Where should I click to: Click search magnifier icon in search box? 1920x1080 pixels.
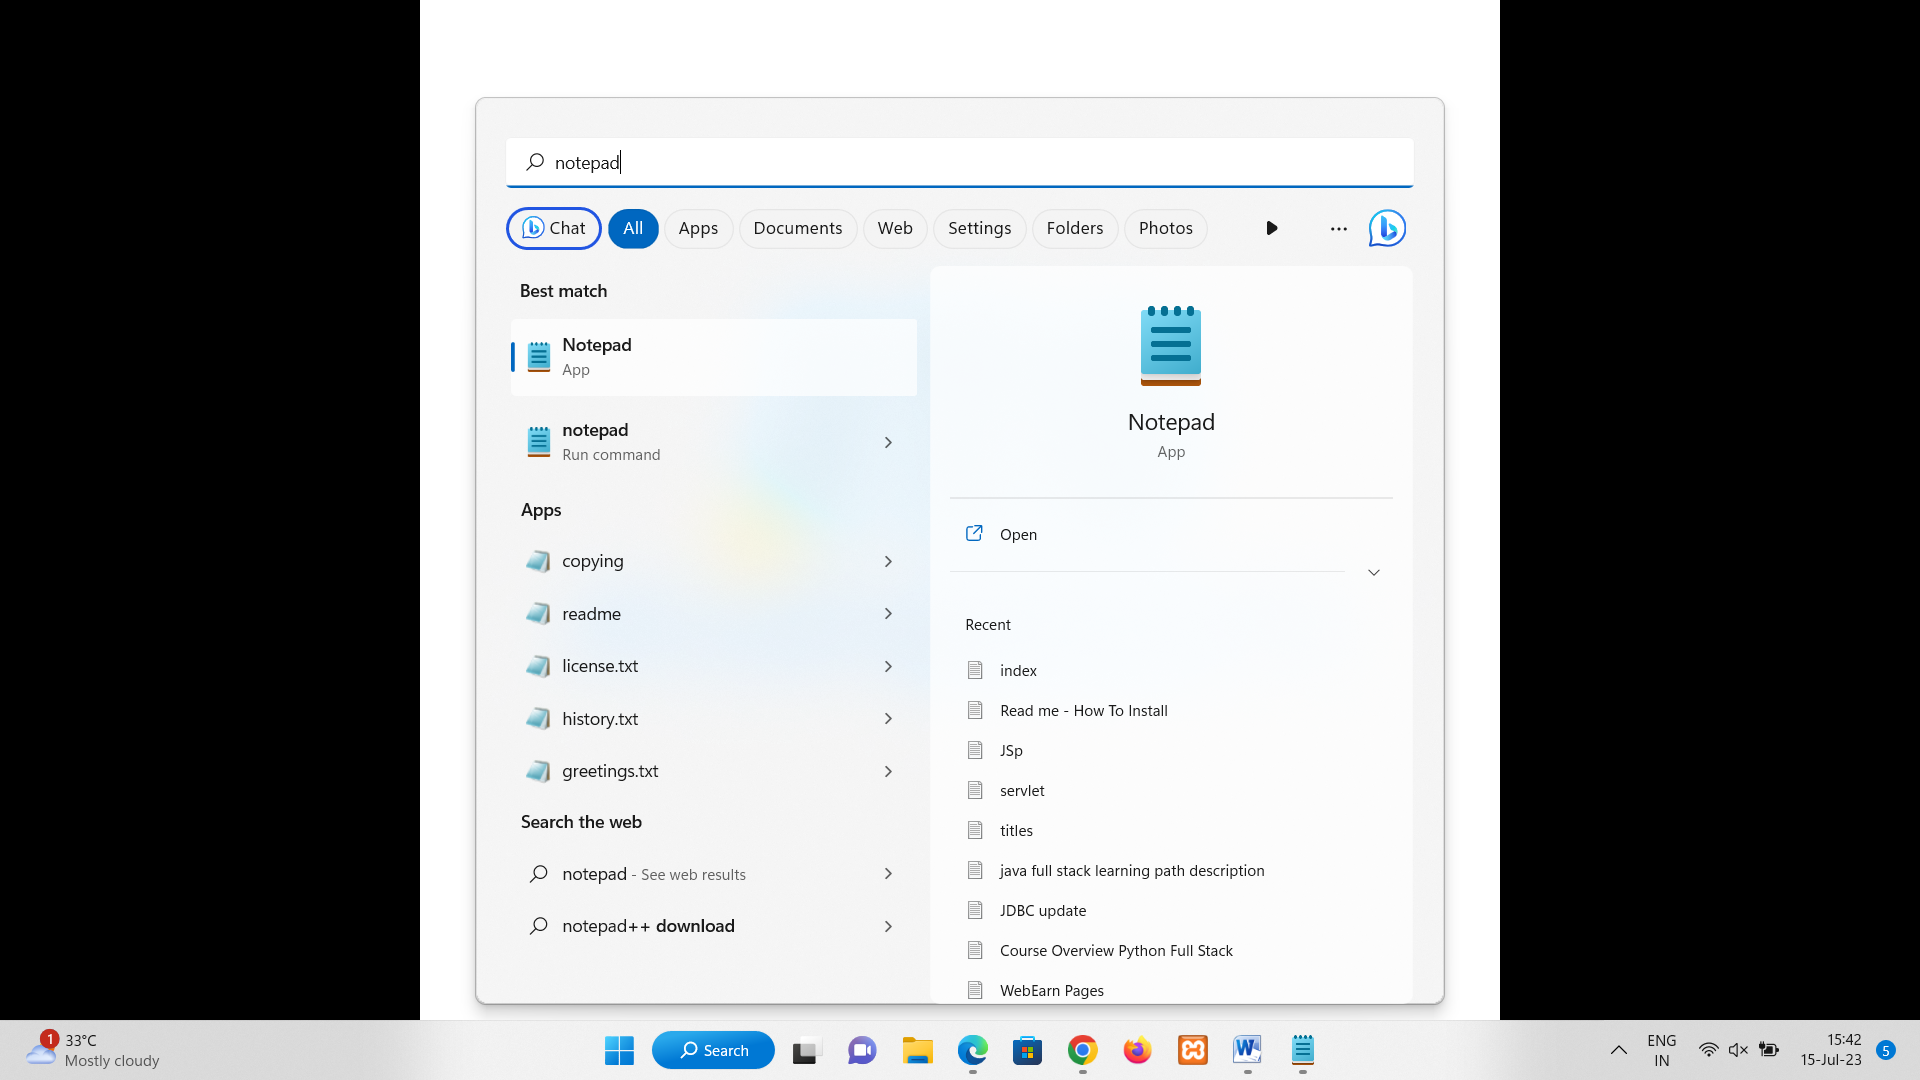click(535, 161)
